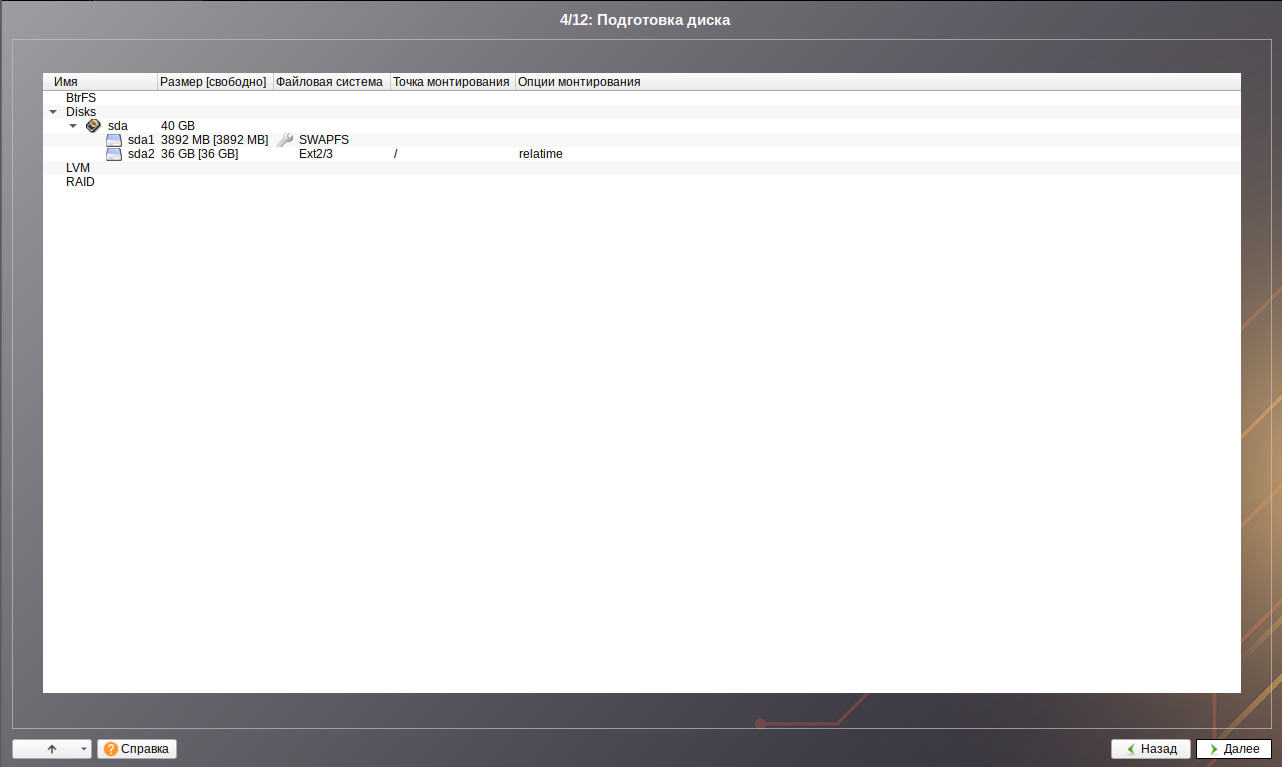Collapse the sda disk node
Screen dimensions: 1282x767
tap(73, 126)
